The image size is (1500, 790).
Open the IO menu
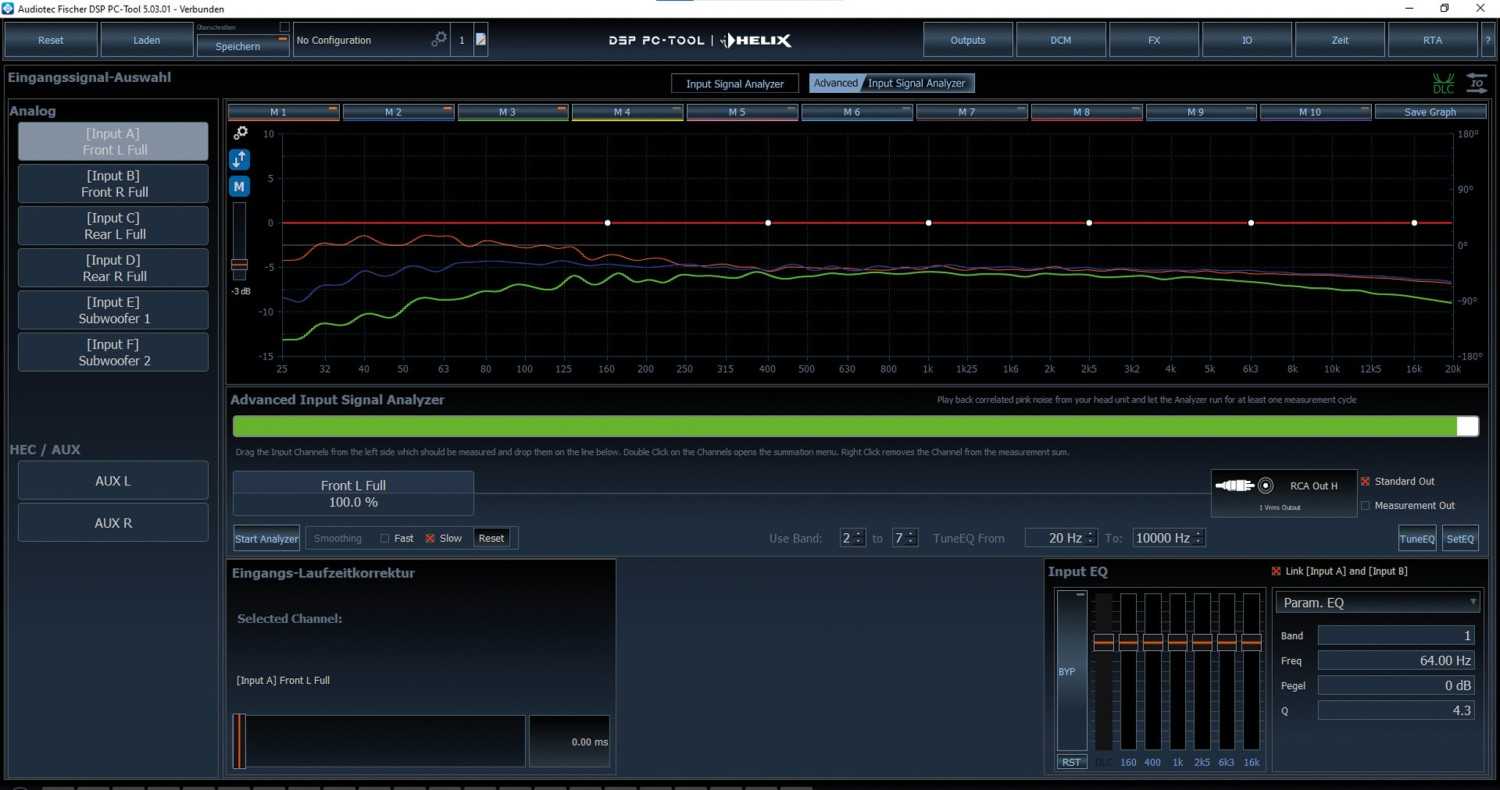[1247, 40]
